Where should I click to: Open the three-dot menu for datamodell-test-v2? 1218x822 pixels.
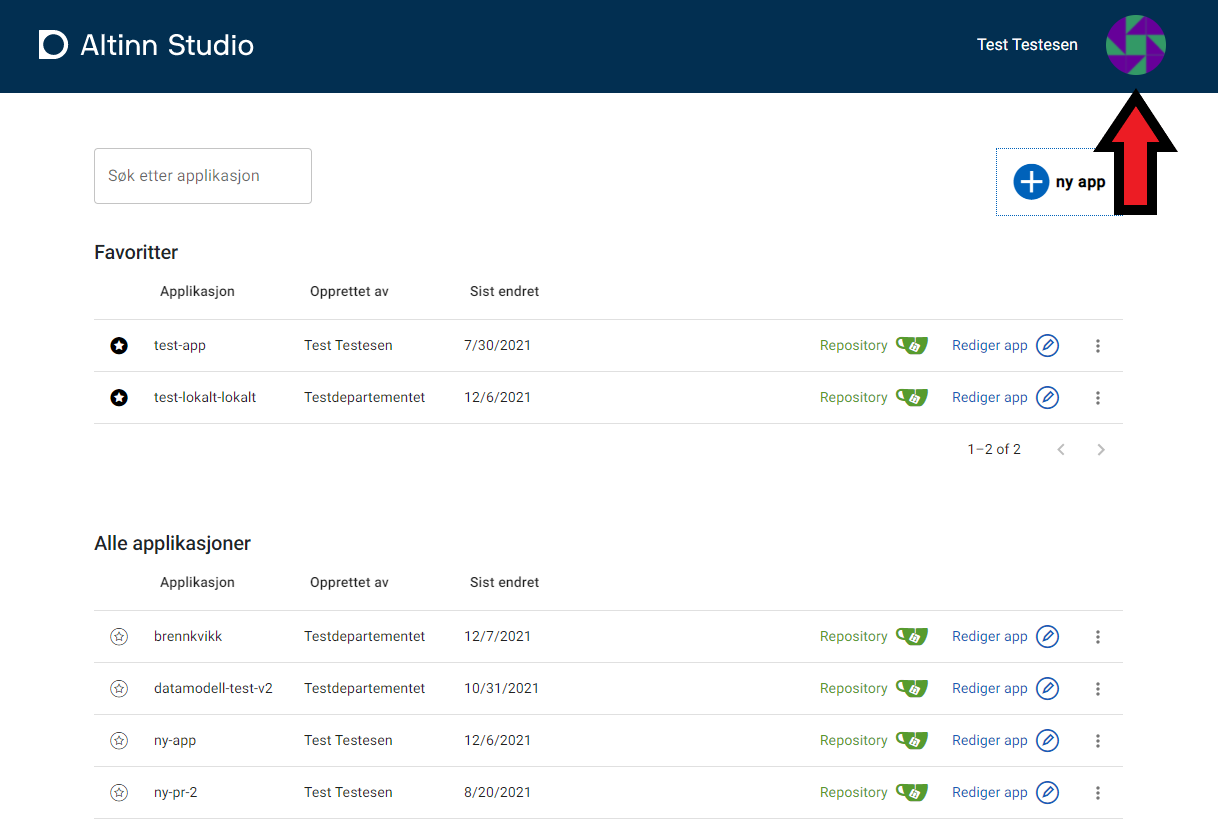tap(1097, 688)
